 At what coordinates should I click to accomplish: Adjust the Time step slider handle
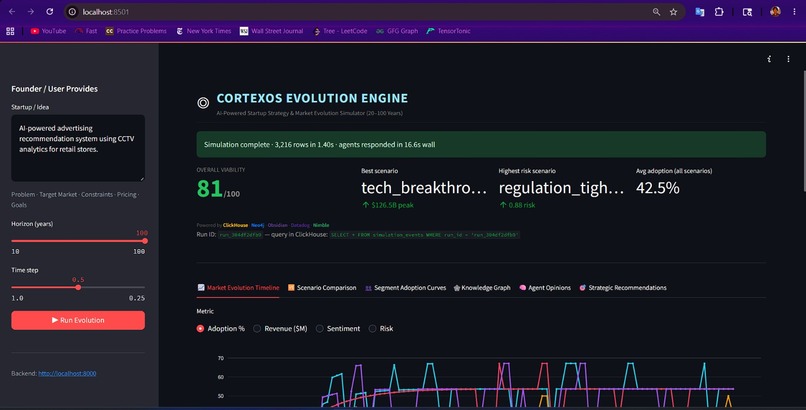coord(78,288)
